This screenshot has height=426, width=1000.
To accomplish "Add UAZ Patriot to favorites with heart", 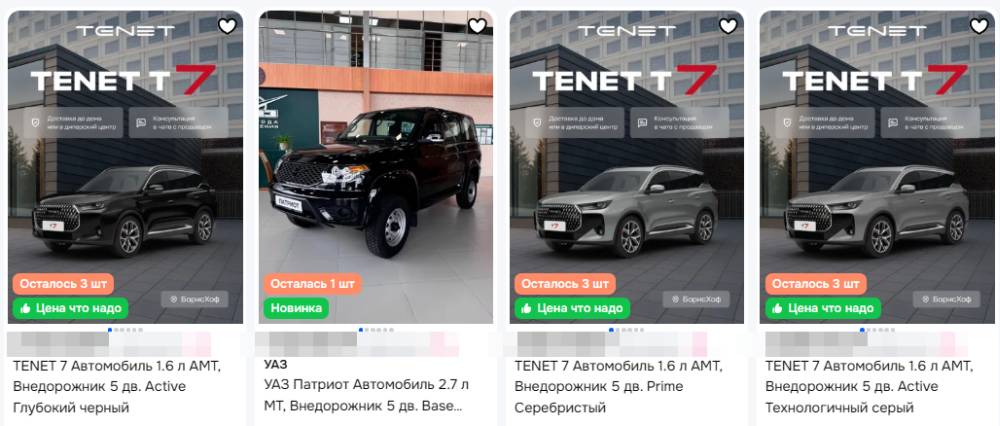I will [478, 26].
